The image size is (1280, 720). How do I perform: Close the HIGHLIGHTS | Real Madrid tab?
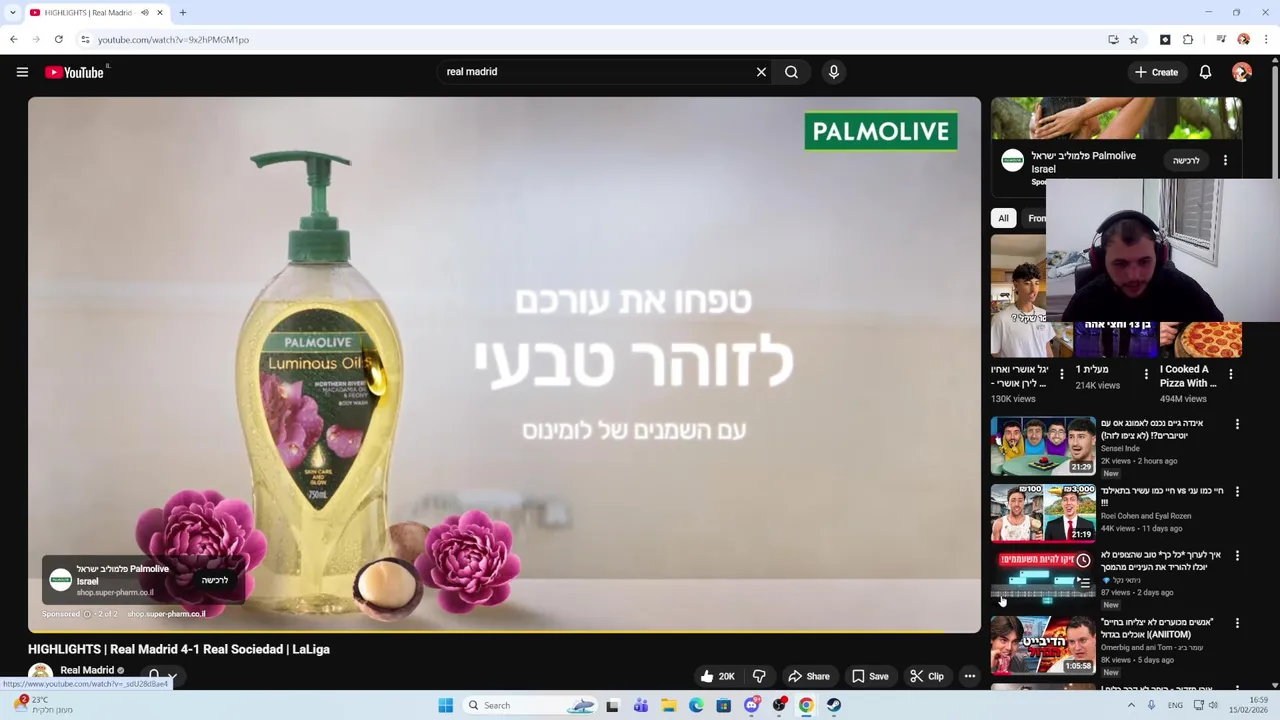click(x=160, y=13)
